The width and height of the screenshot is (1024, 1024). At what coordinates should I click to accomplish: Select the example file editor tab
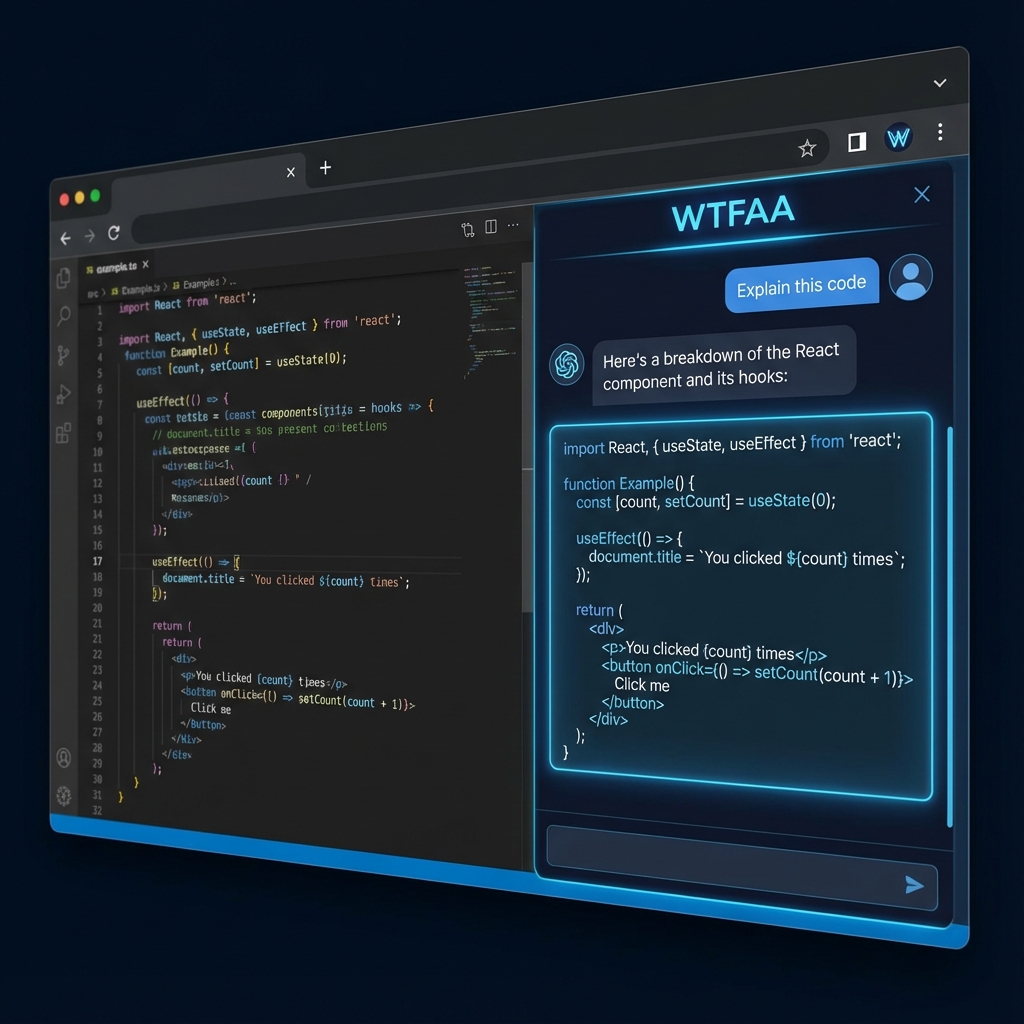[x=113, y=267]
